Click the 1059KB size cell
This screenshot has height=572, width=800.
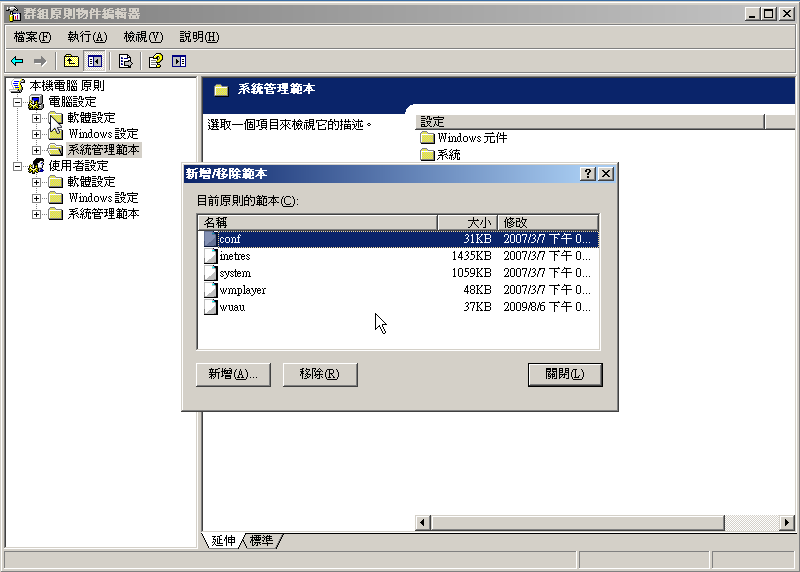[471, 273]
